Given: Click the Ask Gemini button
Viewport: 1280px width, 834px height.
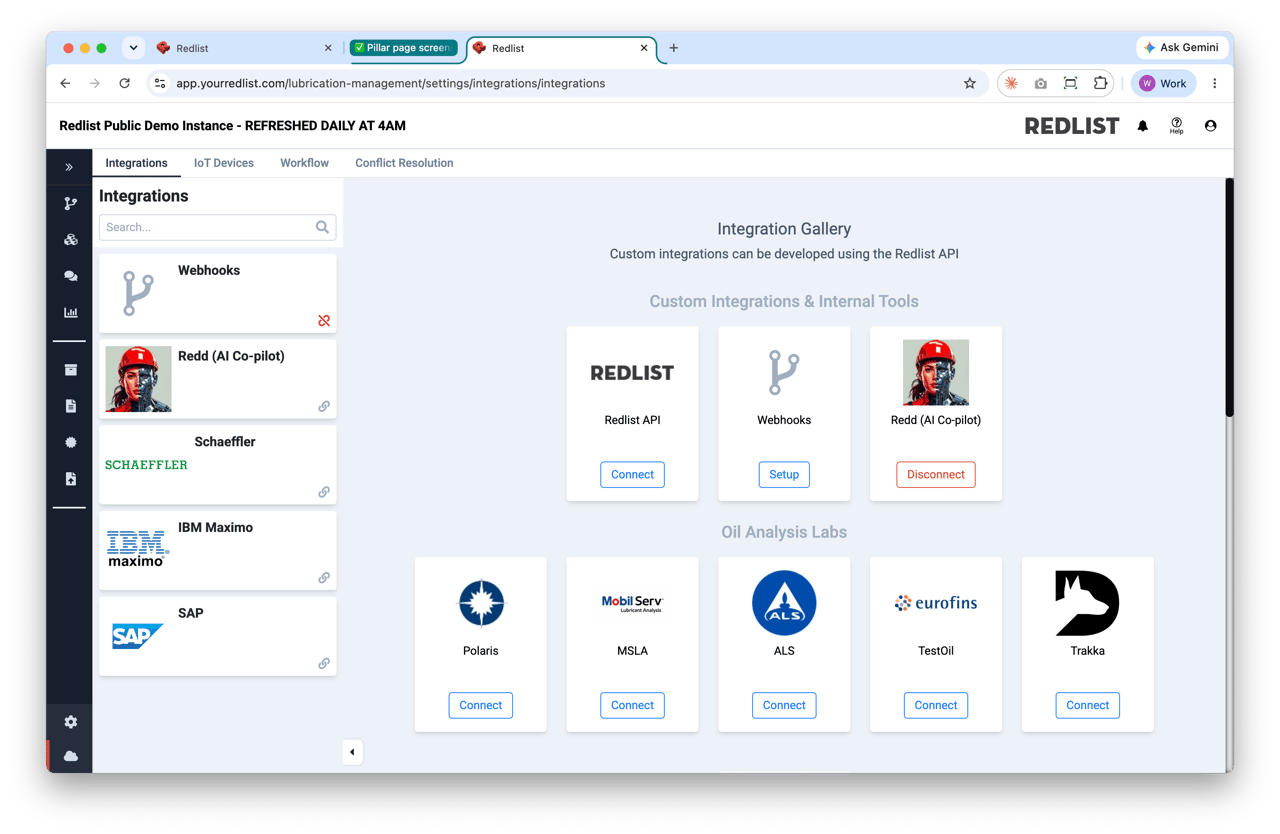Looking at the screenshot, I should tap(1182, 48).
